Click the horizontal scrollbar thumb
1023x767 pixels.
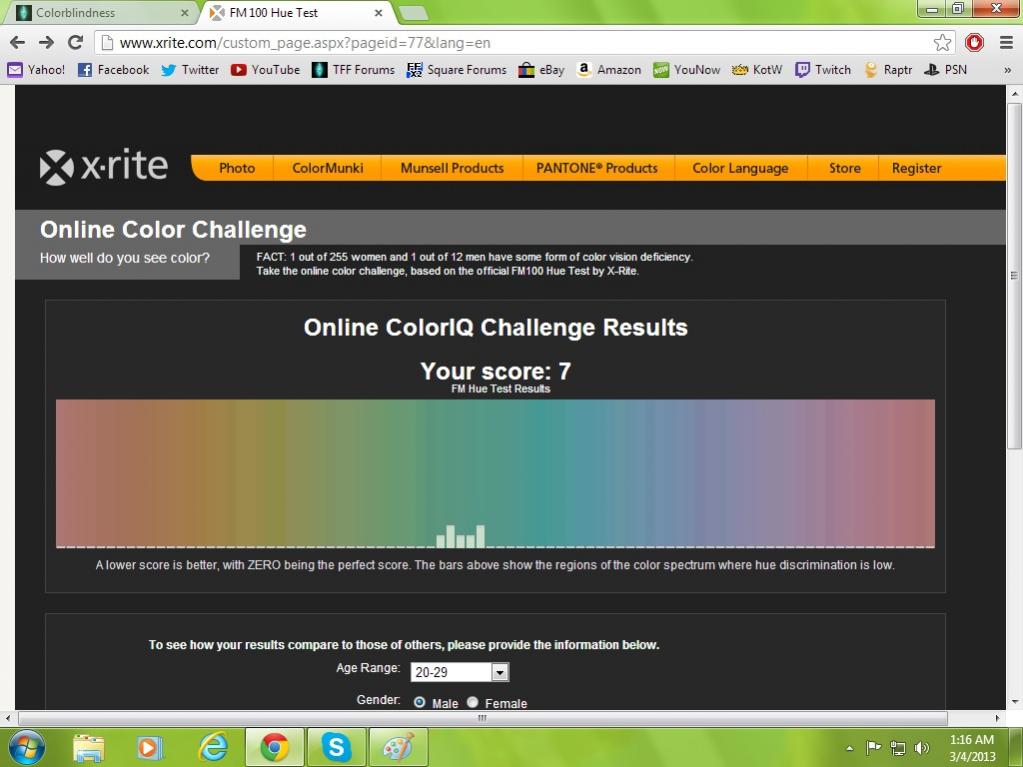tap(483, 718)
